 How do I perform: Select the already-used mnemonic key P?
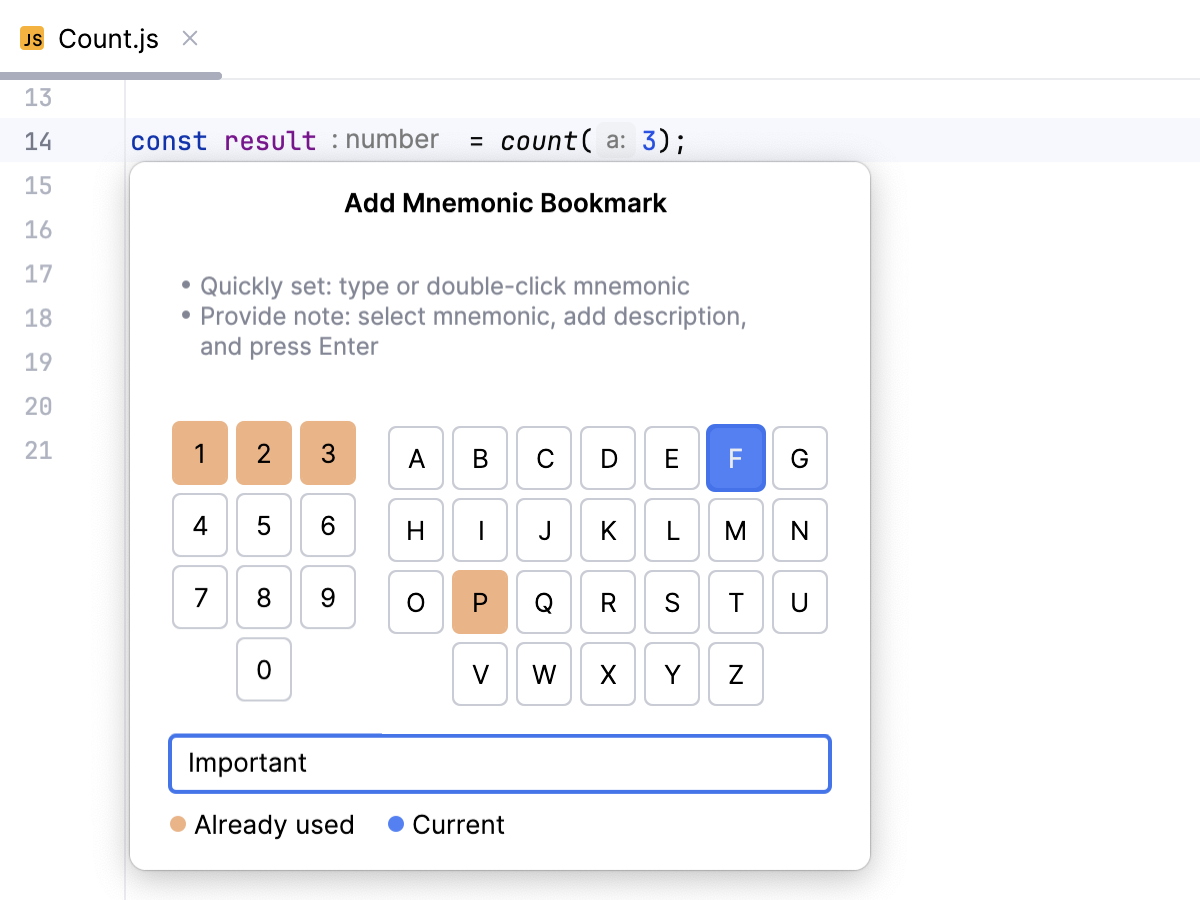coord(480,602)
